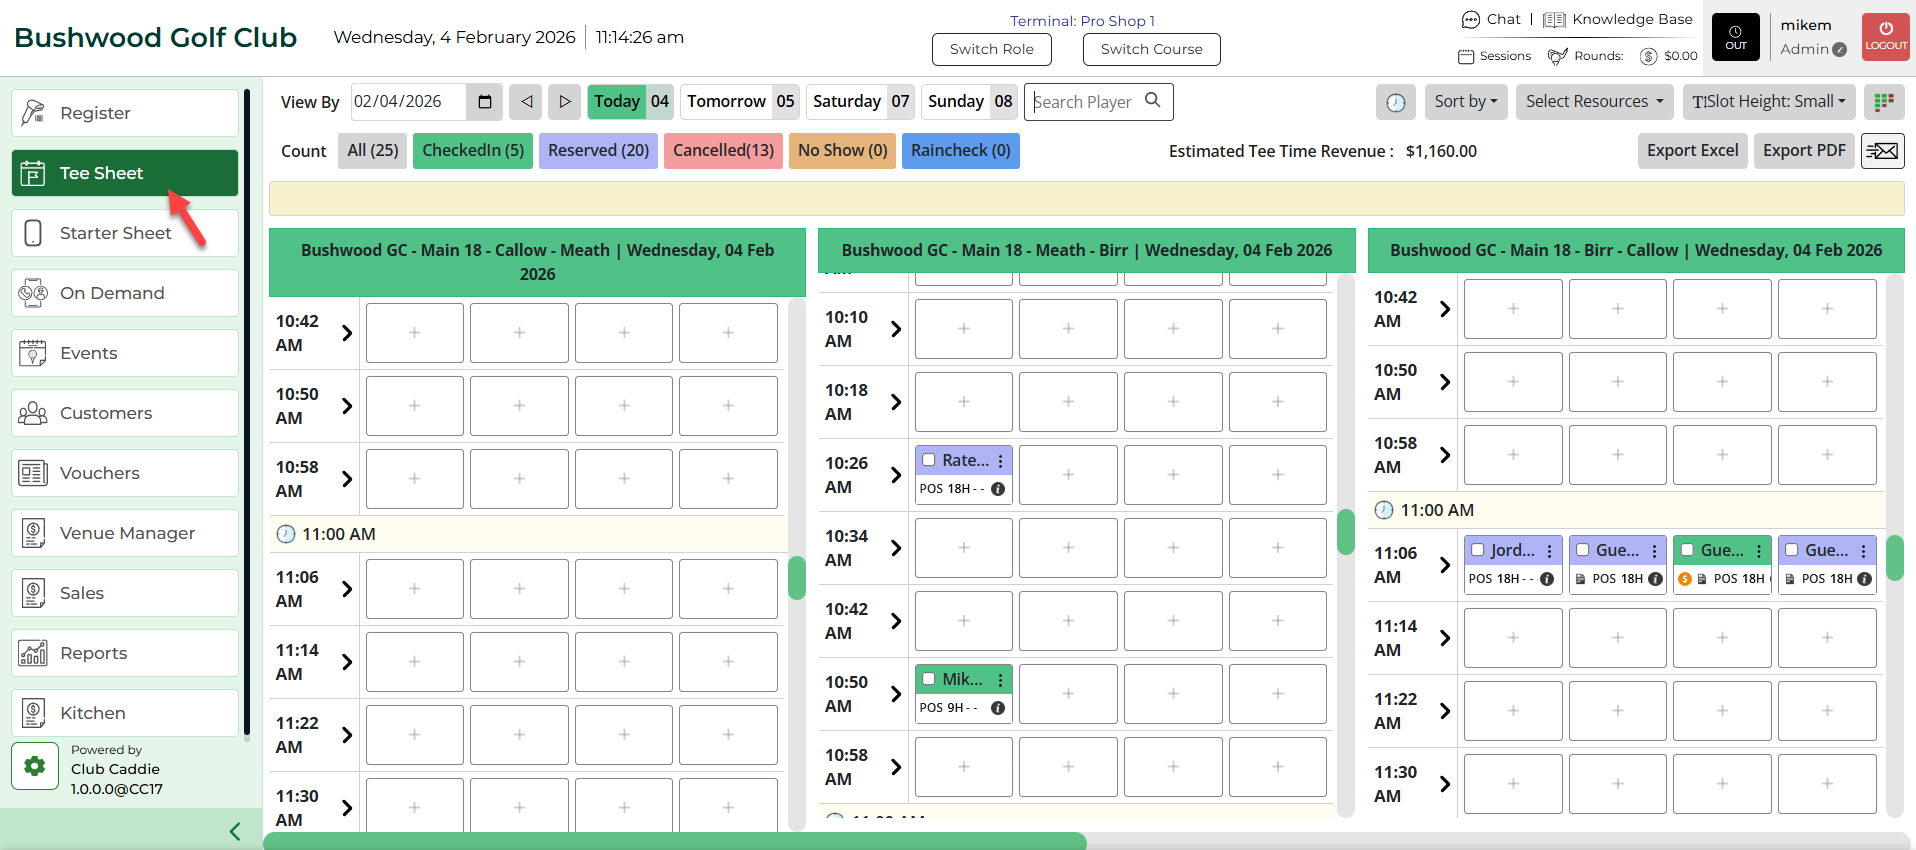This screenshot has width=1916, height=850.
Task: Click the calendar date picker icon
Action: [x=485, y=102]
